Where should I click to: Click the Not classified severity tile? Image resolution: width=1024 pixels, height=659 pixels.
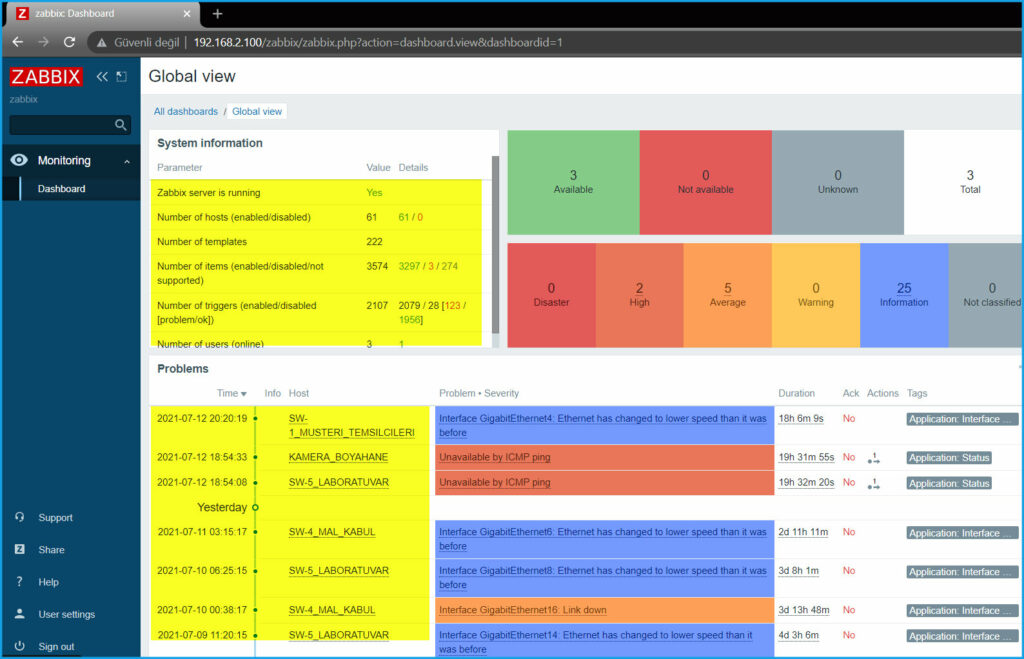[985, 295]
